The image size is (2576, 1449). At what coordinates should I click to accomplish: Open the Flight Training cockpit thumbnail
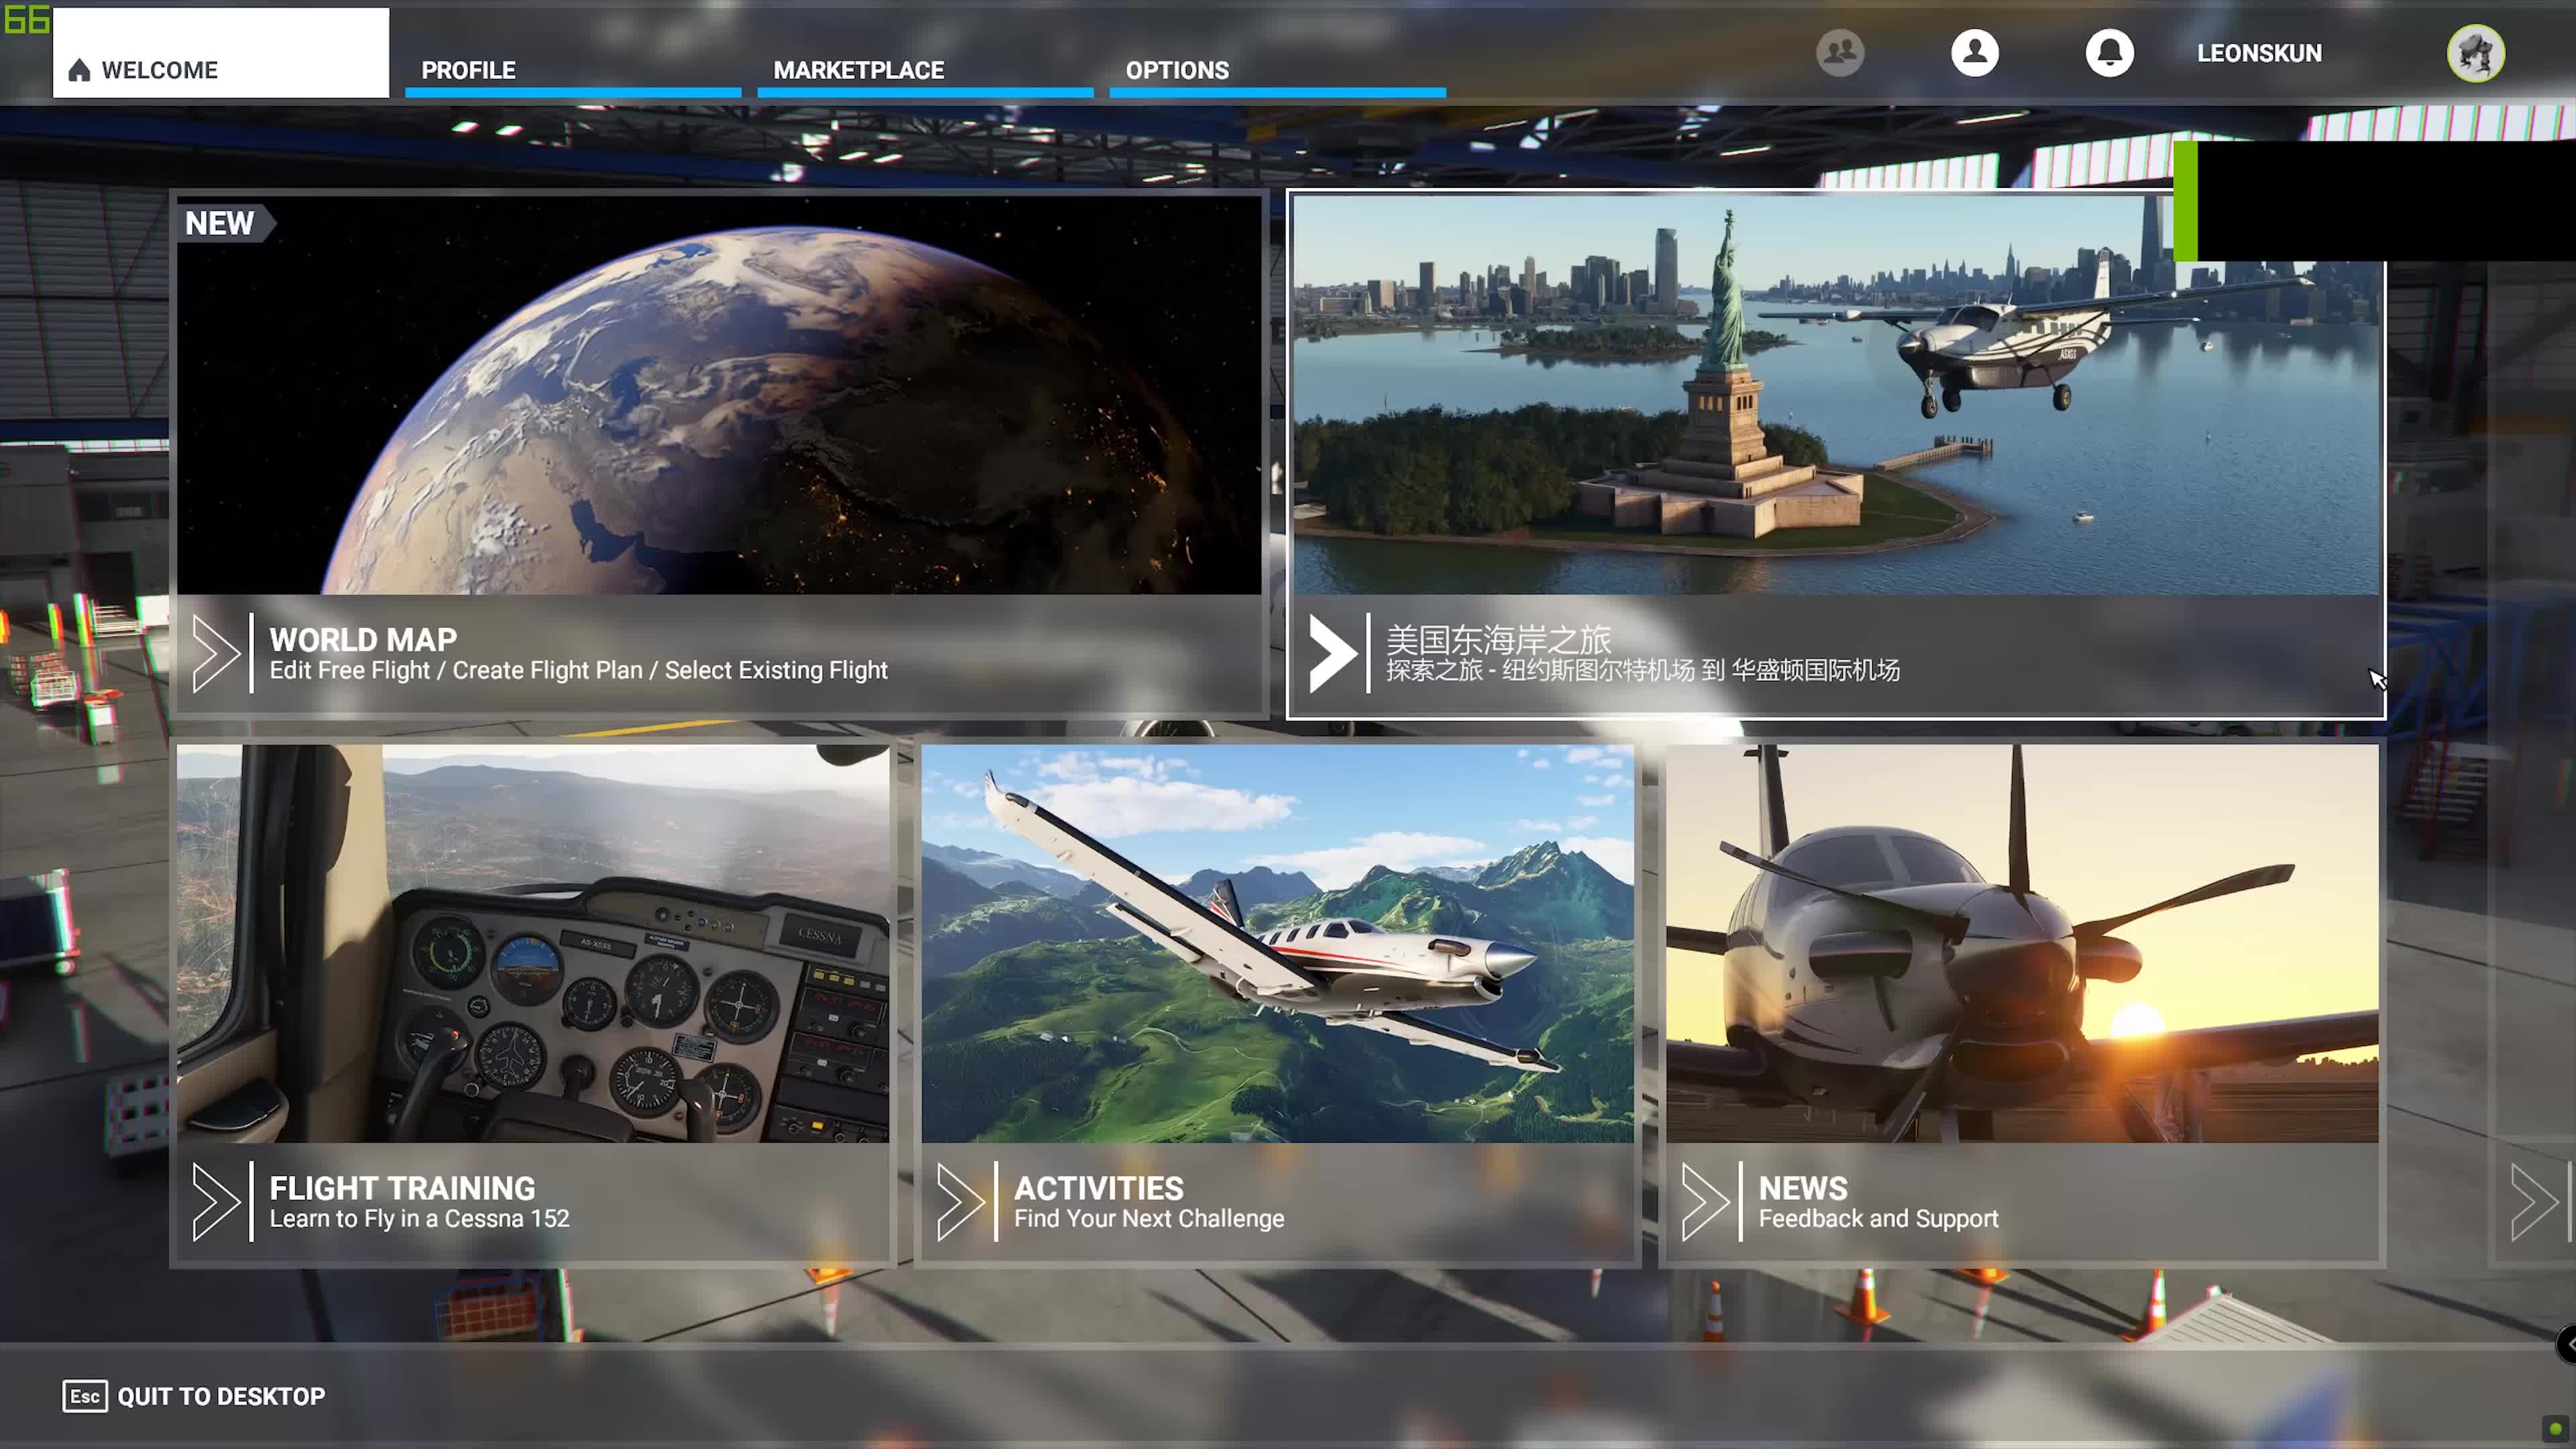pyautogui.click(x=533, y=943)
